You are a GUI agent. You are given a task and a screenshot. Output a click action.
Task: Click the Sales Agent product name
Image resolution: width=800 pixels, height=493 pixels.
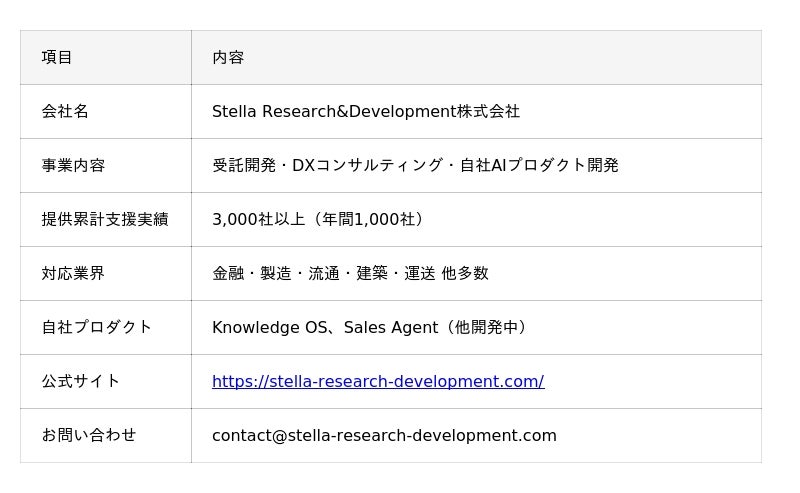click(x=391, y=327)
